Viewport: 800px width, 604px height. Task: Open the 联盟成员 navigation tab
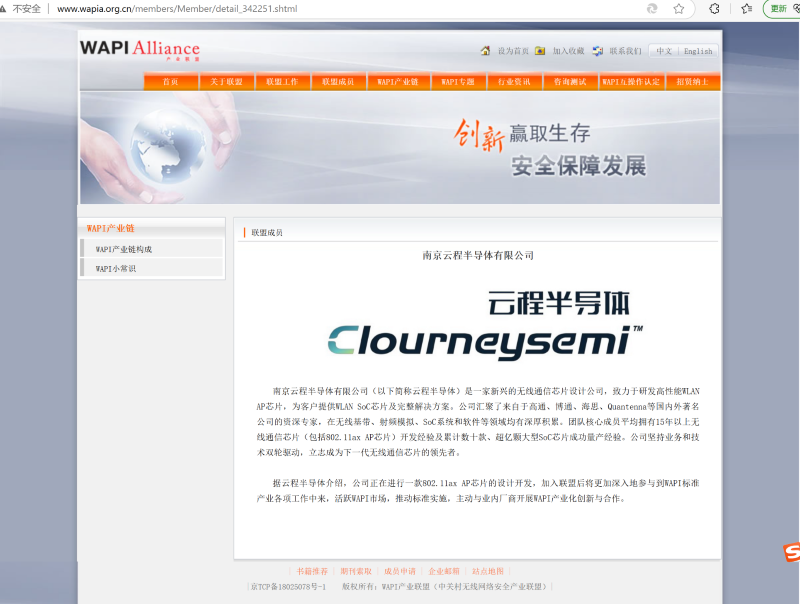[x=338, y=82]
